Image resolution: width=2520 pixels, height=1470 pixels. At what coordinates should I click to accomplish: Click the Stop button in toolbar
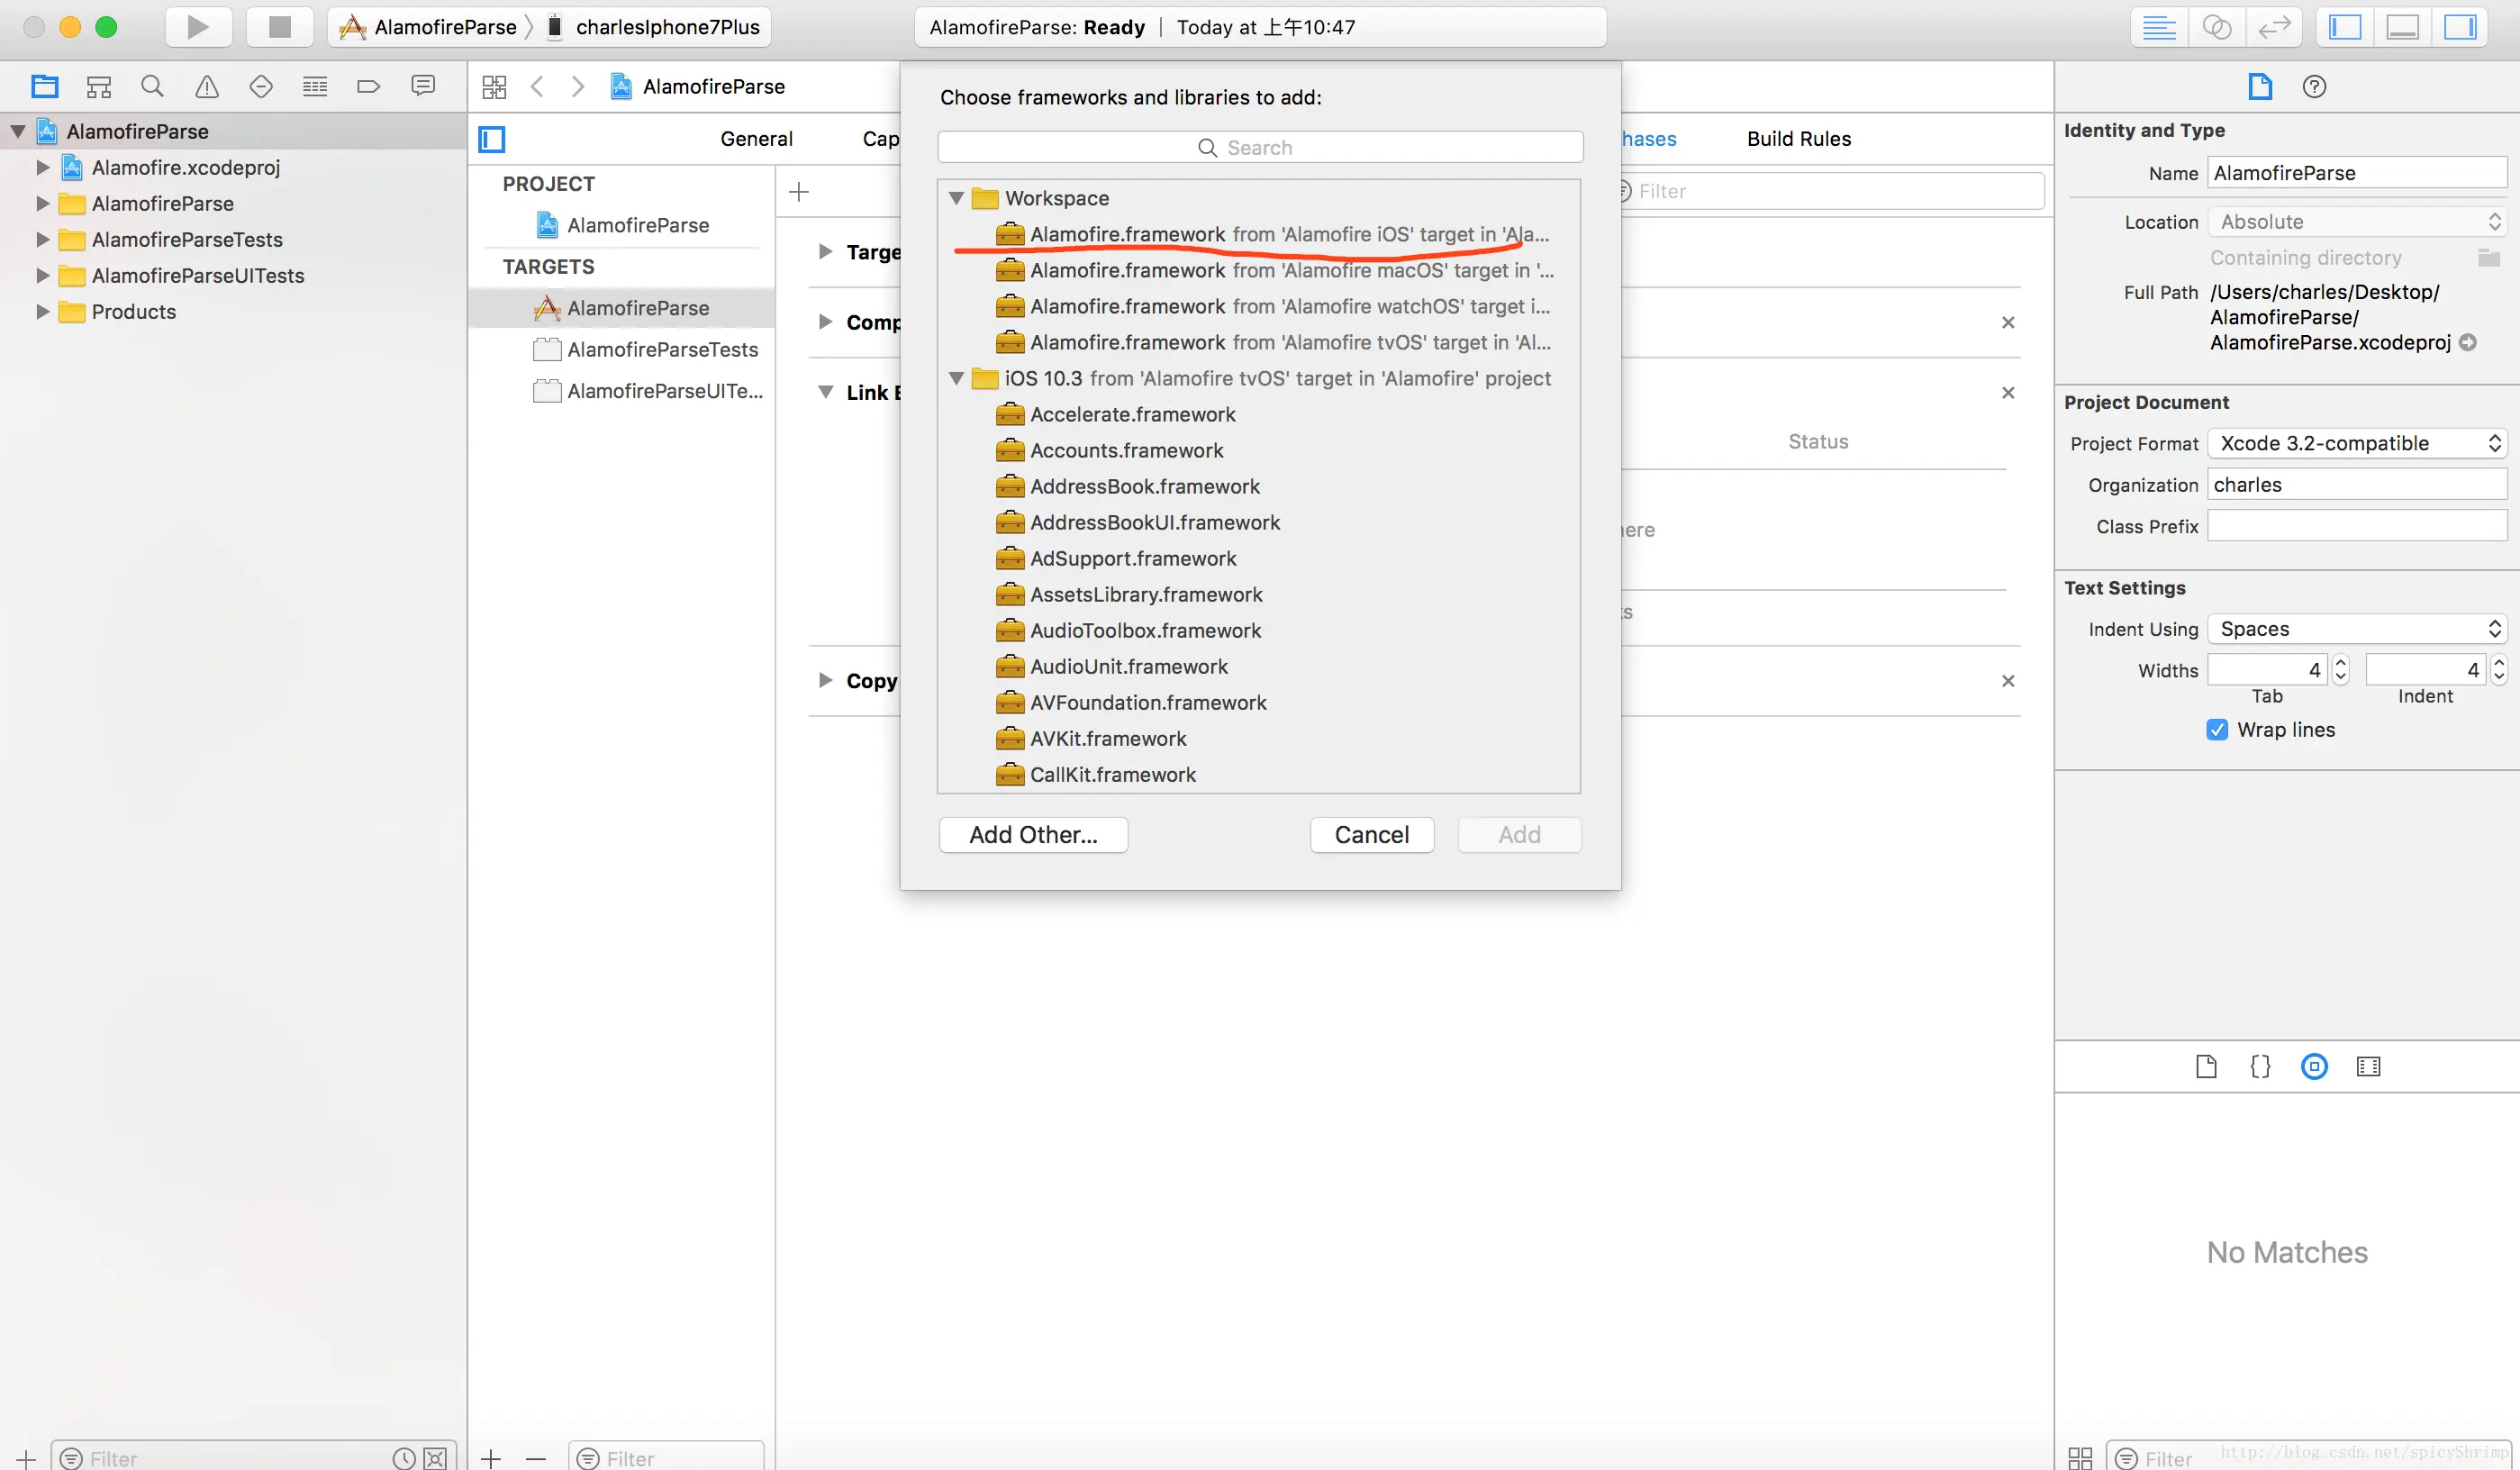280,27
